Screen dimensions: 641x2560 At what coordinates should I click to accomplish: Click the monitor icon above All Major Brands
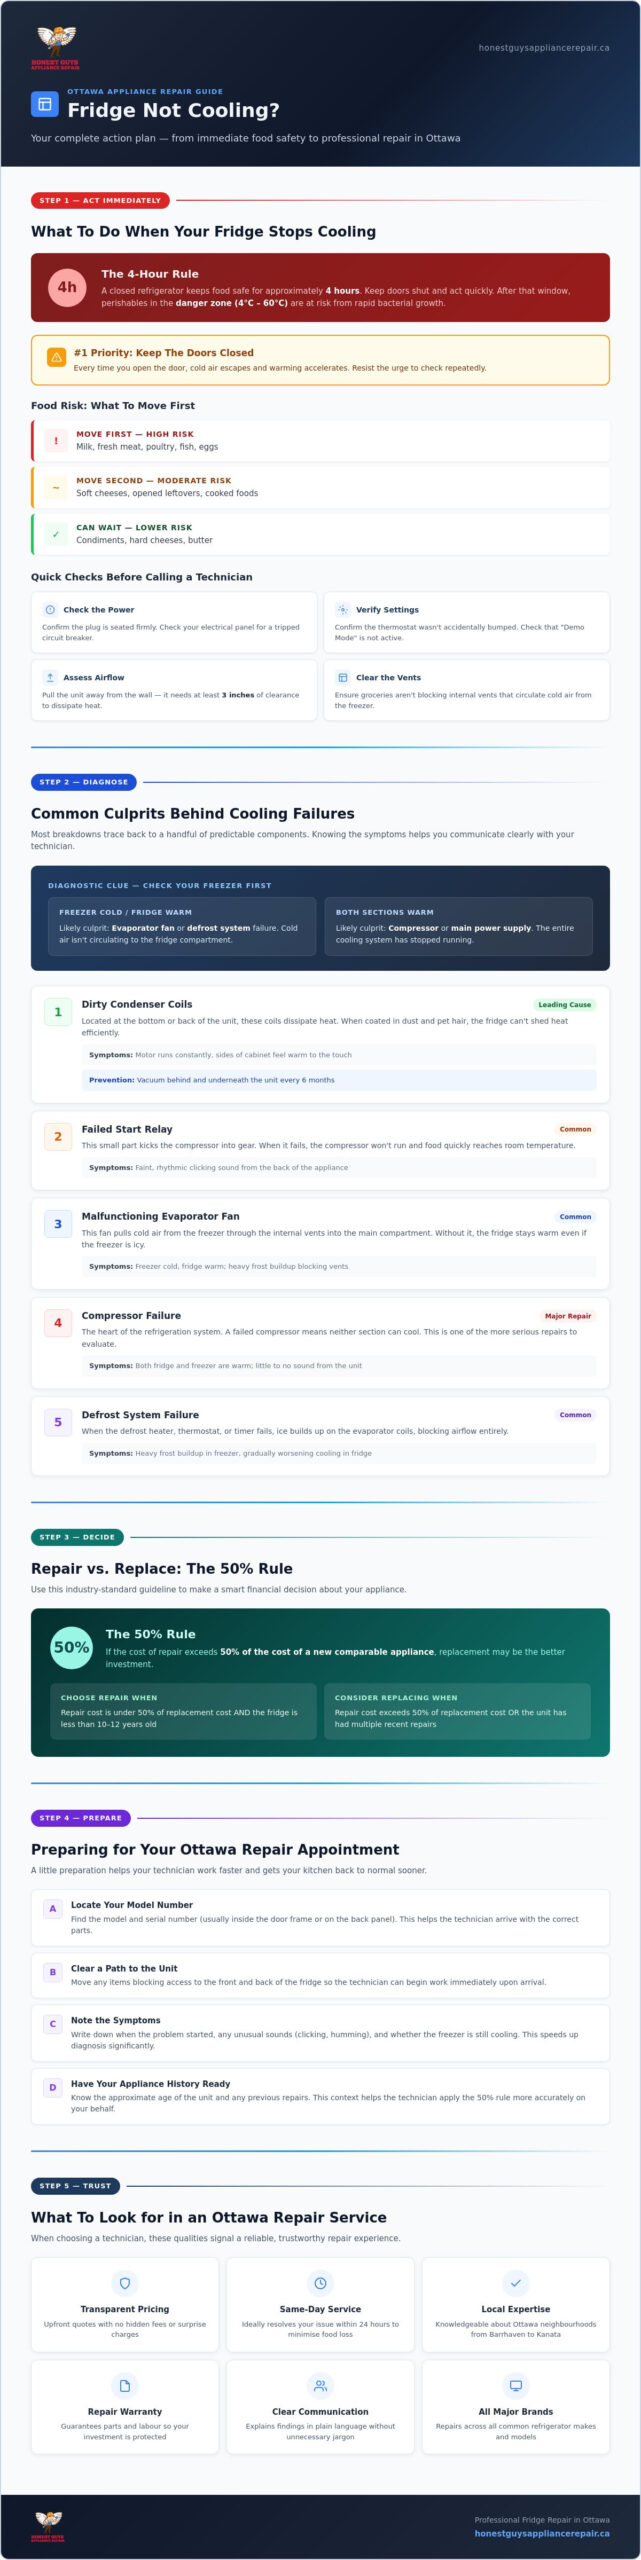(x=516, y=2385)
